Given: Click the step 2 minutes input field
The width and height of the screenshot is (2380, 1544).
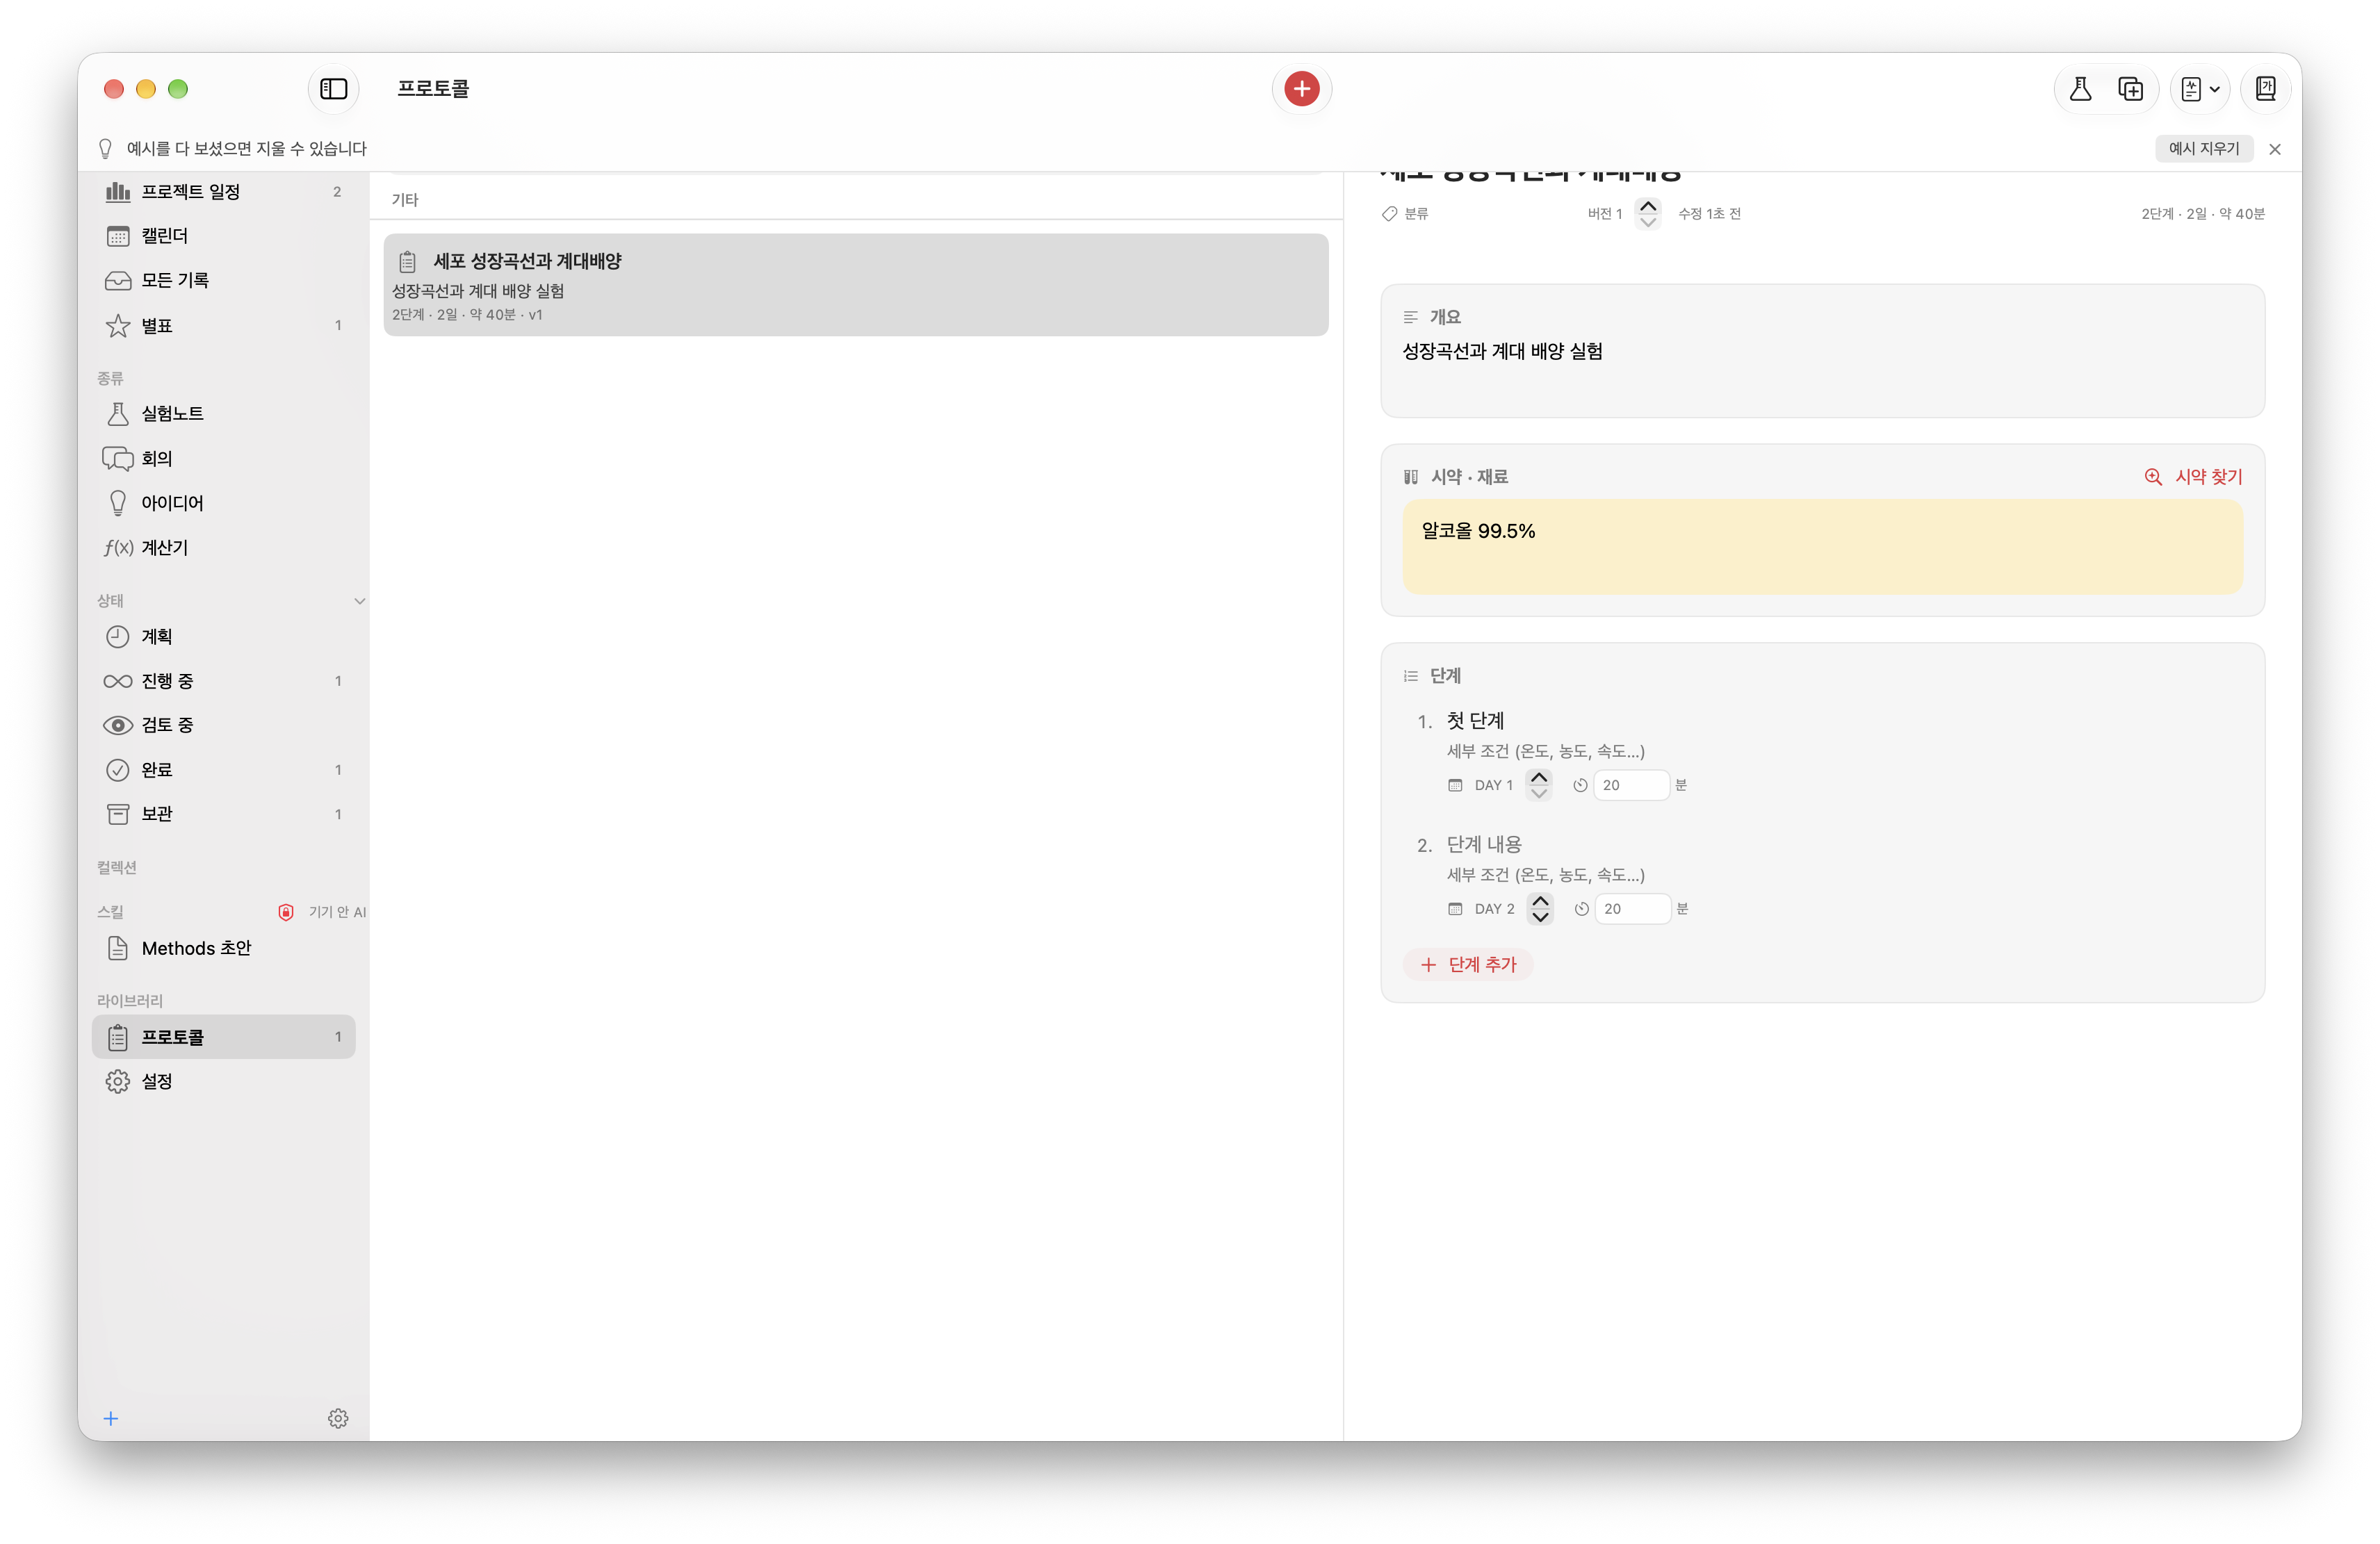Looking at the screenshot, I should tap(1632, 909).
